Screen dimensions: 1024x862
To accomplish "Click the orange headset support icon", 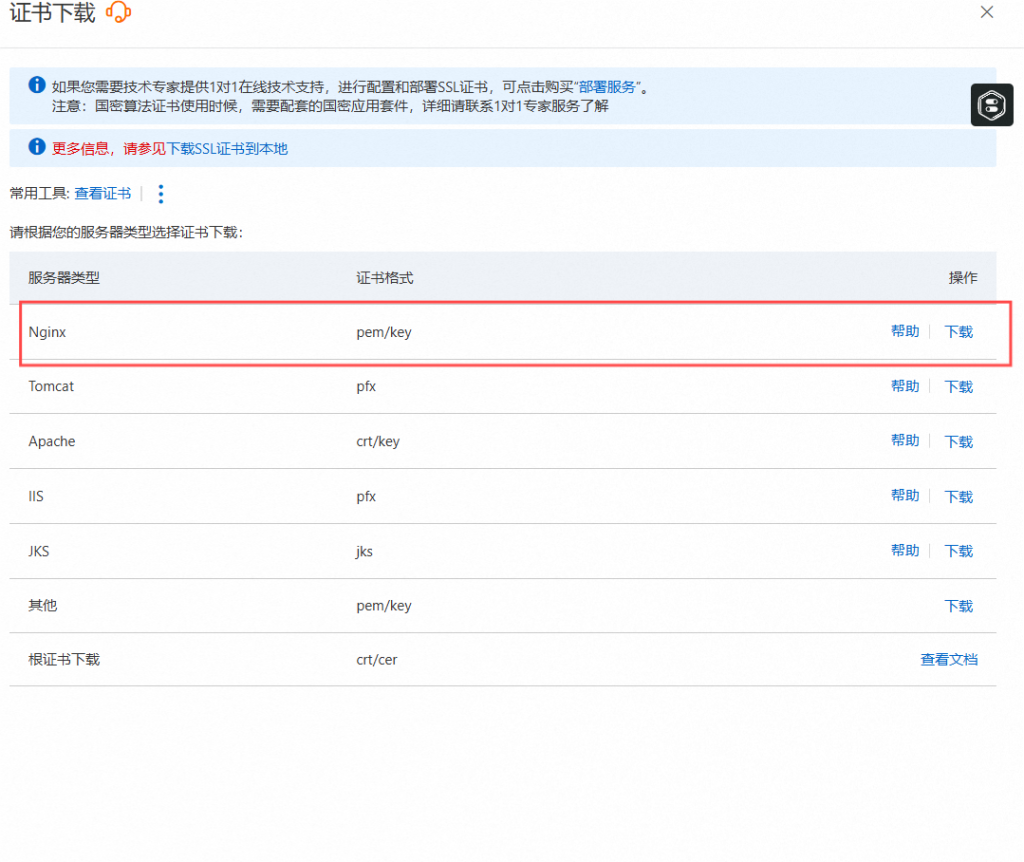I will point(118,13).
